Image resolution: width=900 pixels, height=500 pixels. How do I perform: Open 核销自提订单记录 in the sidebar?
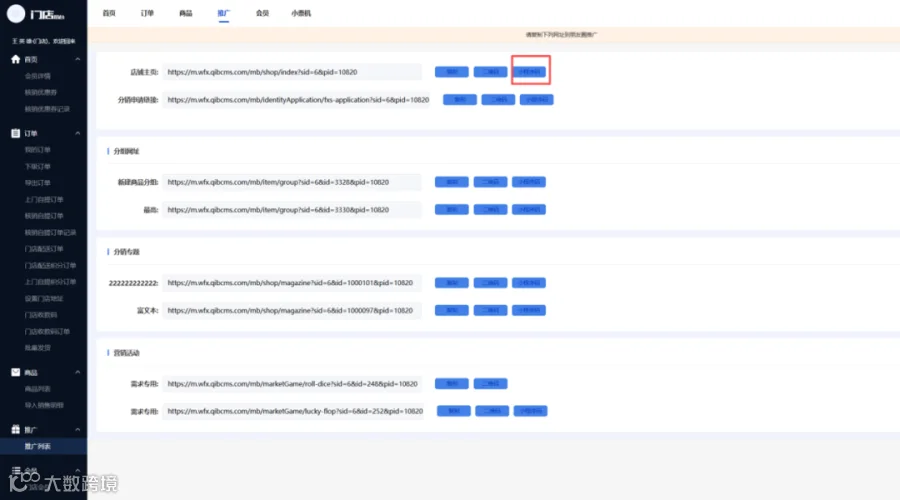pyautogui.click(x=51, y=232)
